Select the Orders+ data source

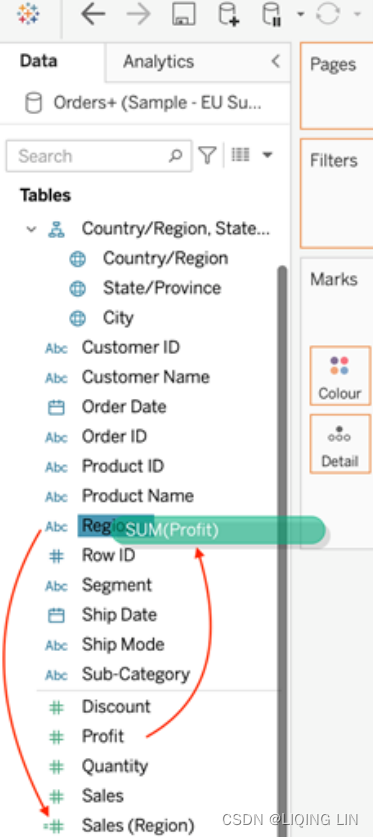(157, 102)
